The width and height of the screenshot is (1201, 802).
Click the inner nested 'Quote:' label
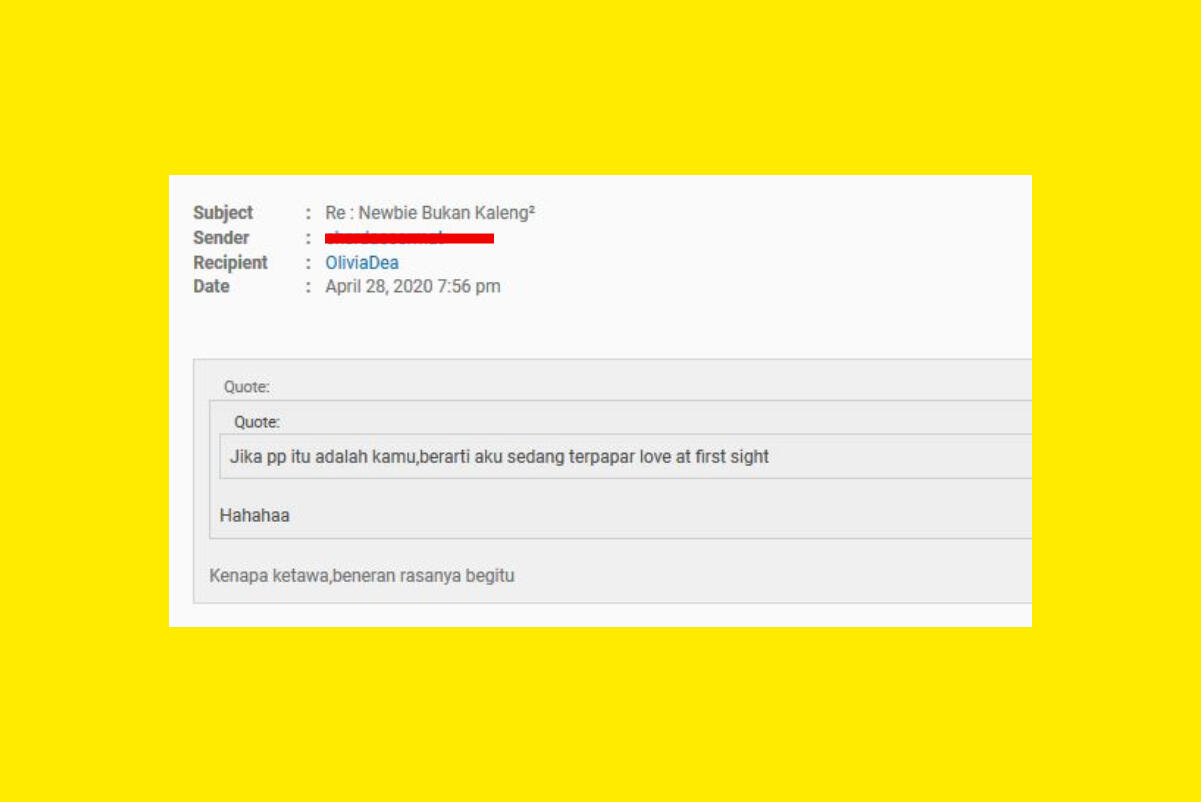(x=257, y=422)
